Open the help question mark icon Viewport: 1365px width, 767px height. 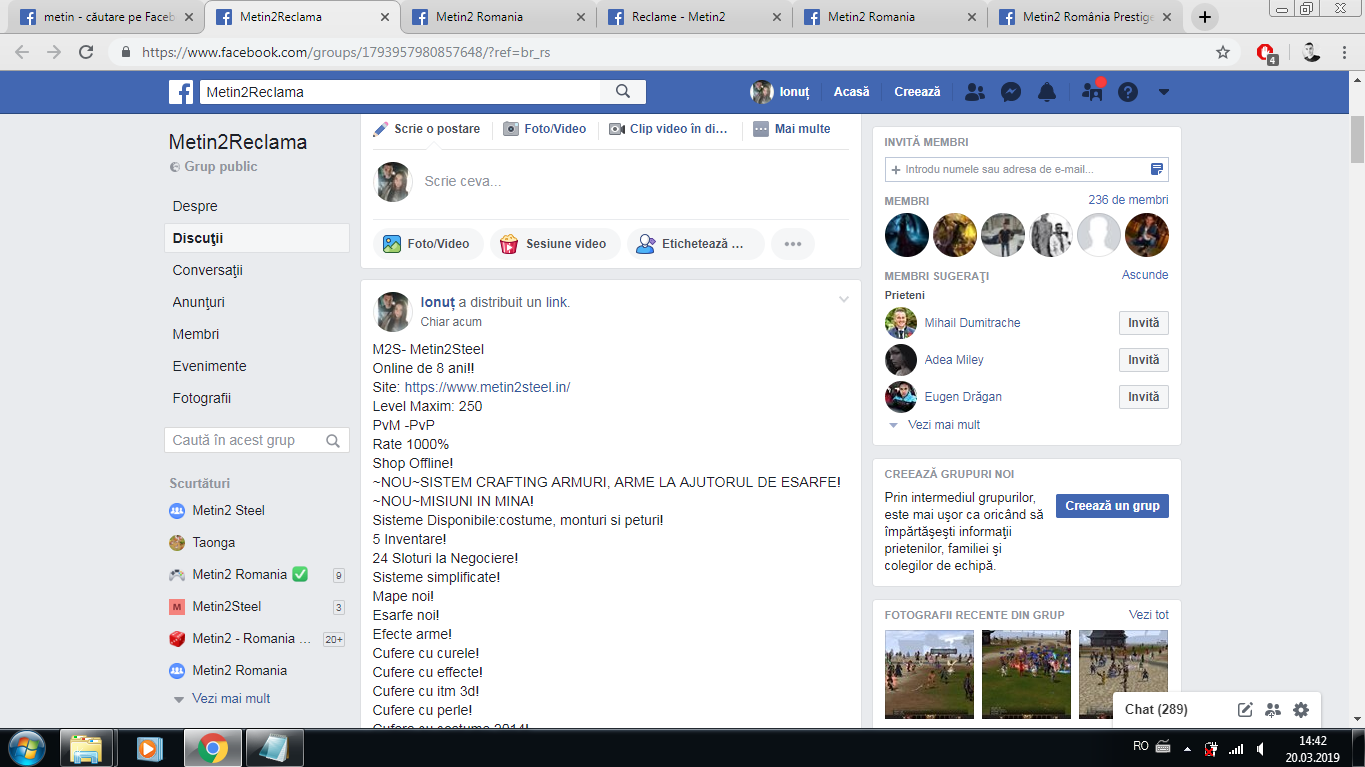[1128, 92]
